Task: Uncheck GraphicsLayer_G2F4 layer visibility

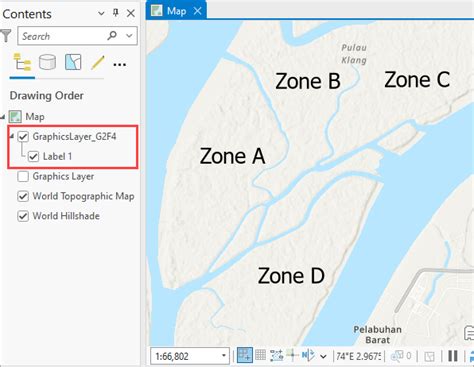Action: (x=23, y=136)
